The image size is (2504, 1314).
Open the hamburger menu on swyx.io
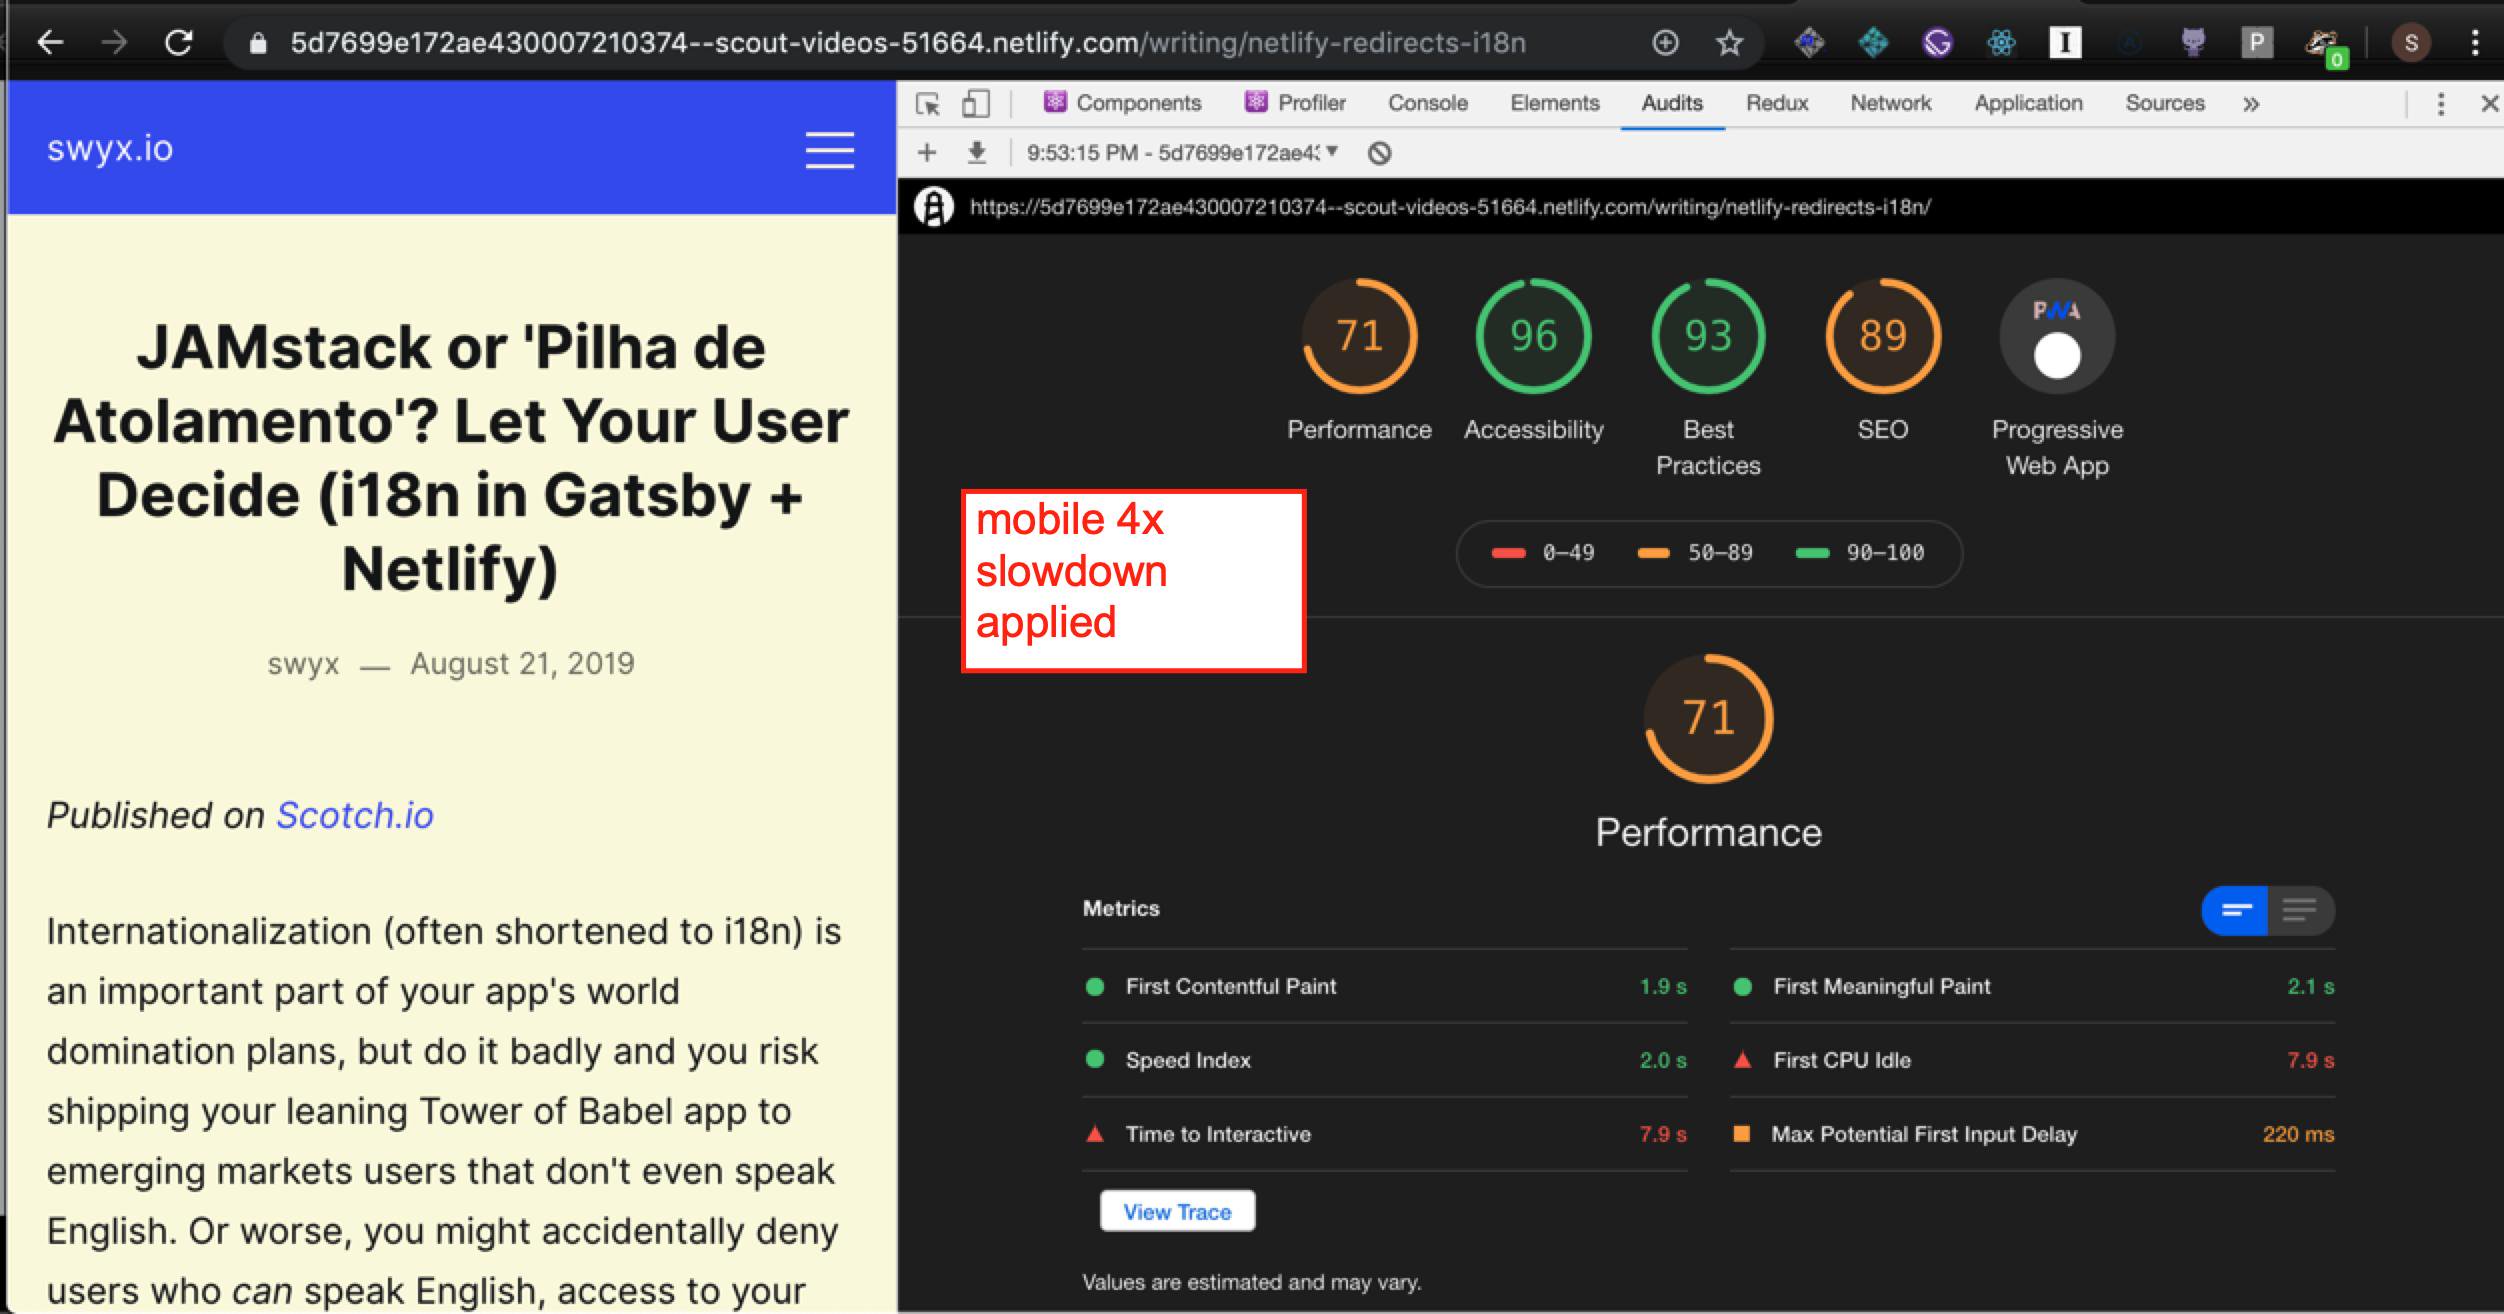pos(830,151)
